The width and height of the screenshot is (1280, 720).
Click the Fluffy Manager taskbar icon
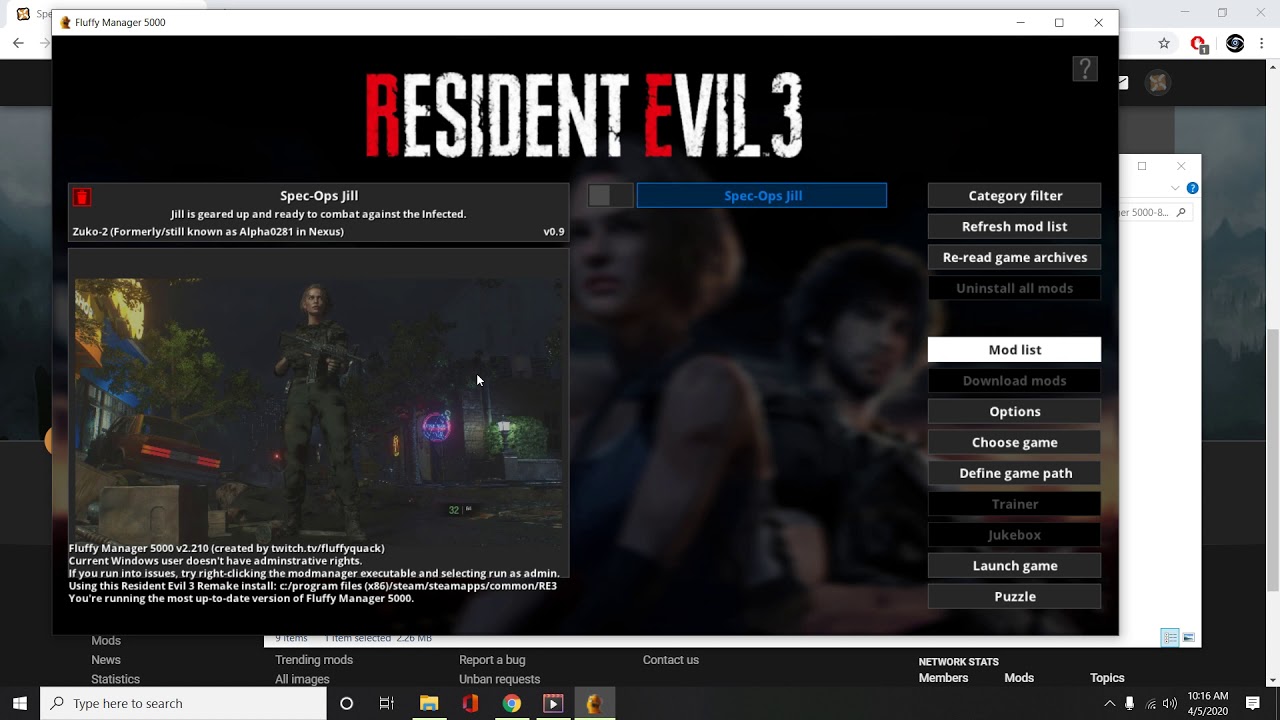click(x=594, y=704)
